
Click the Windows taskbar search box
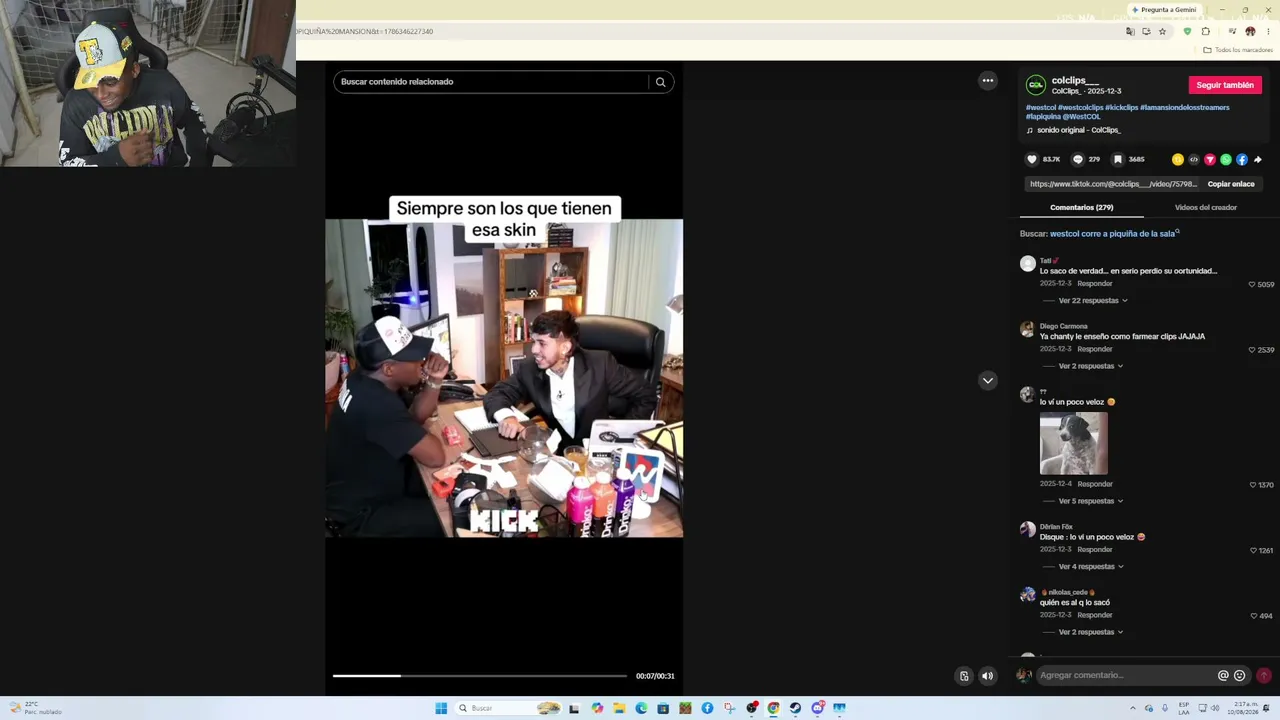(509, 708)
